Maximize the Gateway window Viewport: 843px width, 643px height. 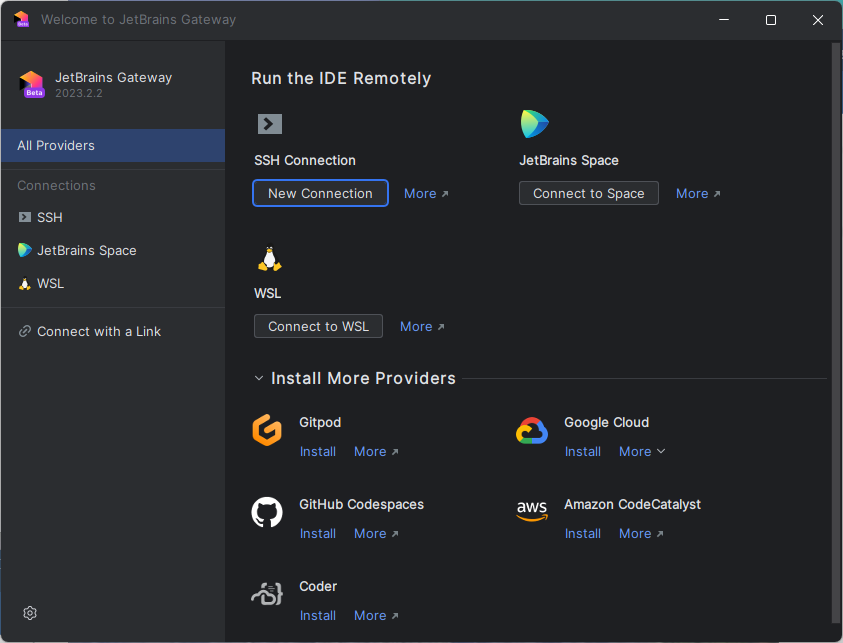coord(770,20)
